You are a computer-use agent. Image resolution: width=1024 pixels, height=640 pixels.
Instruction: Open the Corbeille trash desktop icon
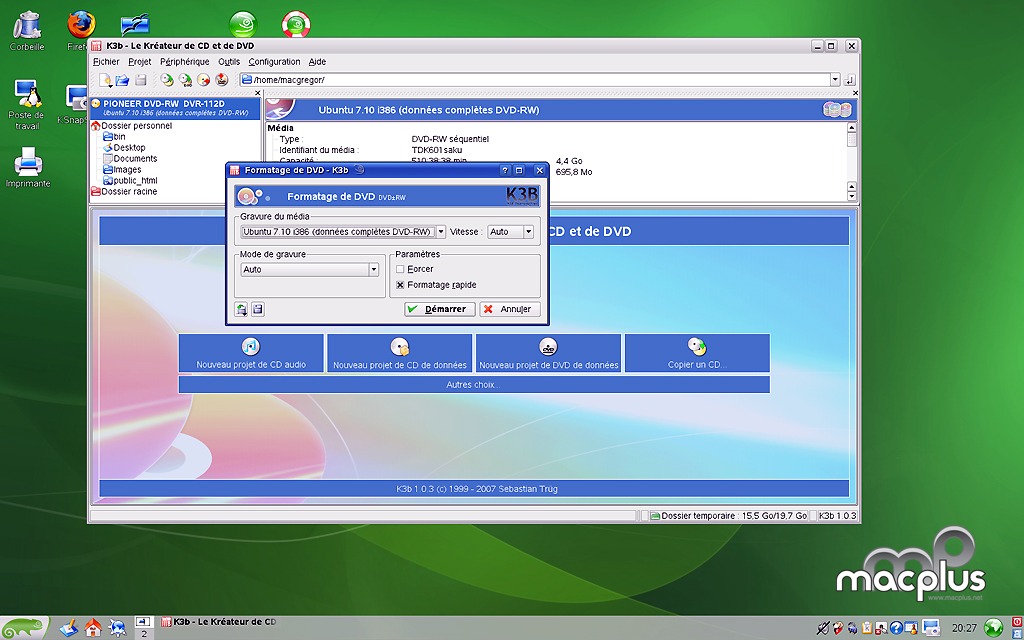click(x=28, y=25)
